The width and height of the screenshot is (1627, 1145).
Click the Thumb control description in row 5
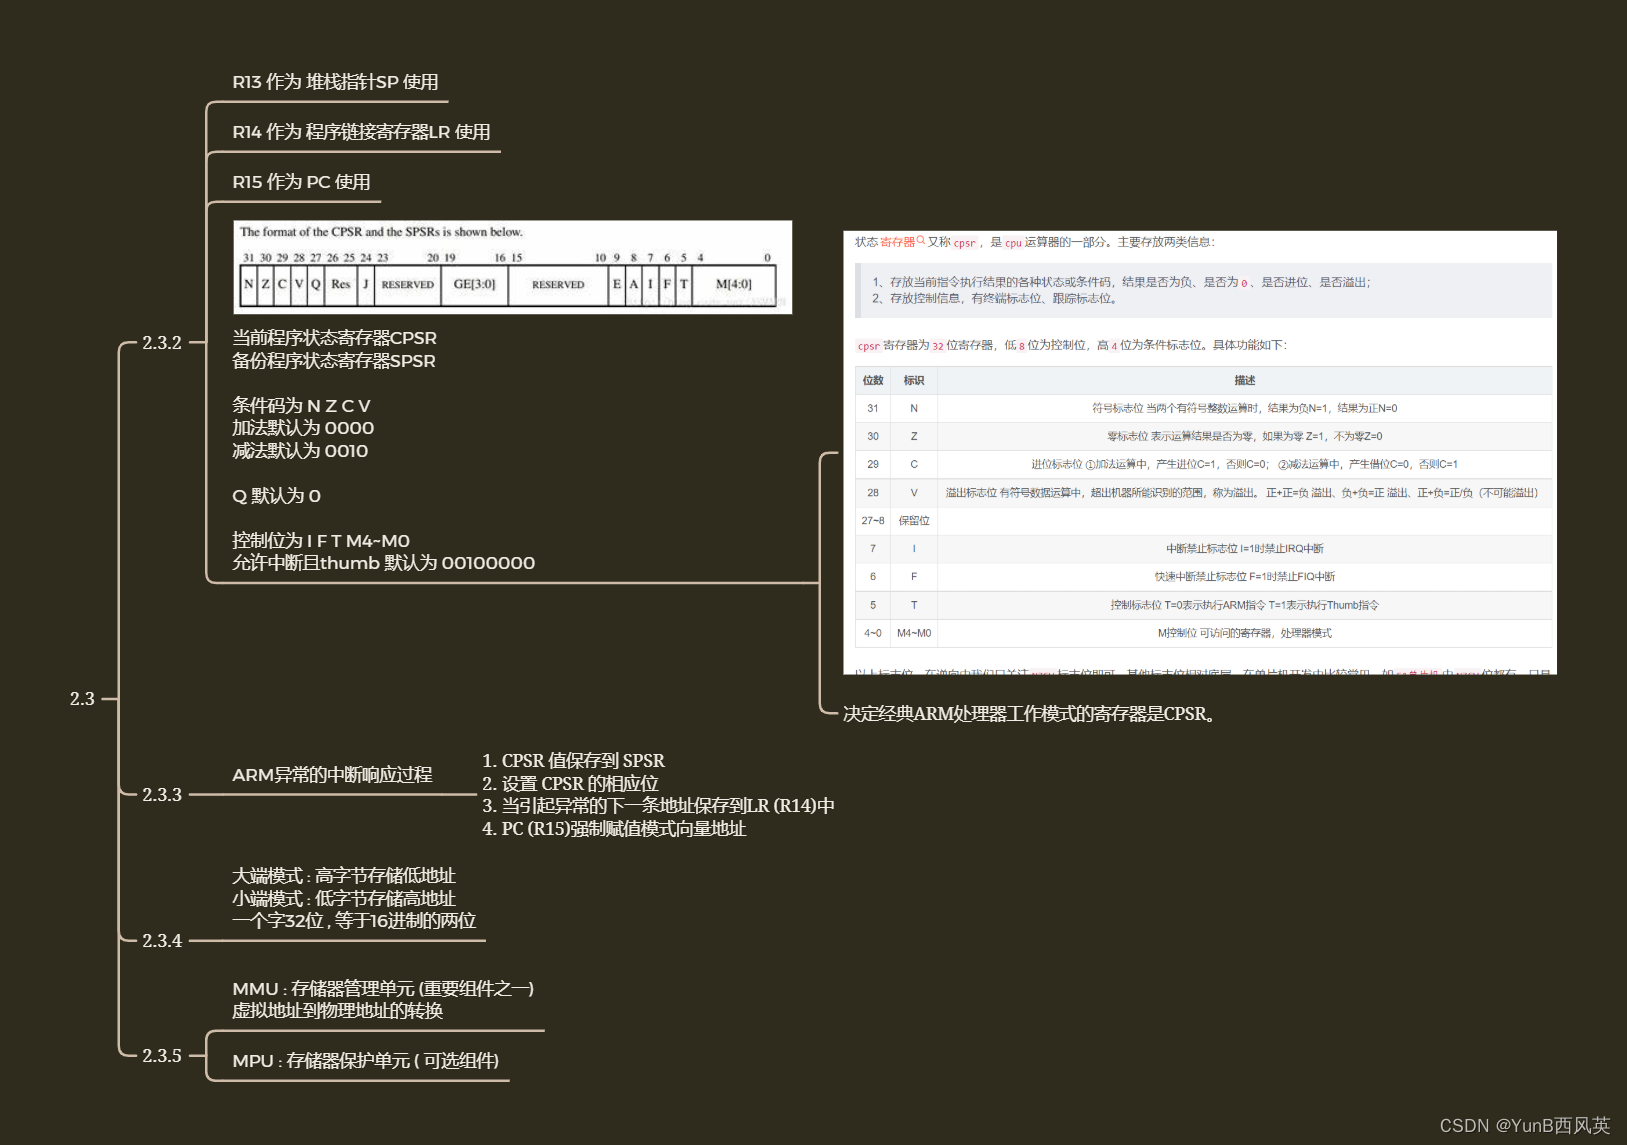1244,605
